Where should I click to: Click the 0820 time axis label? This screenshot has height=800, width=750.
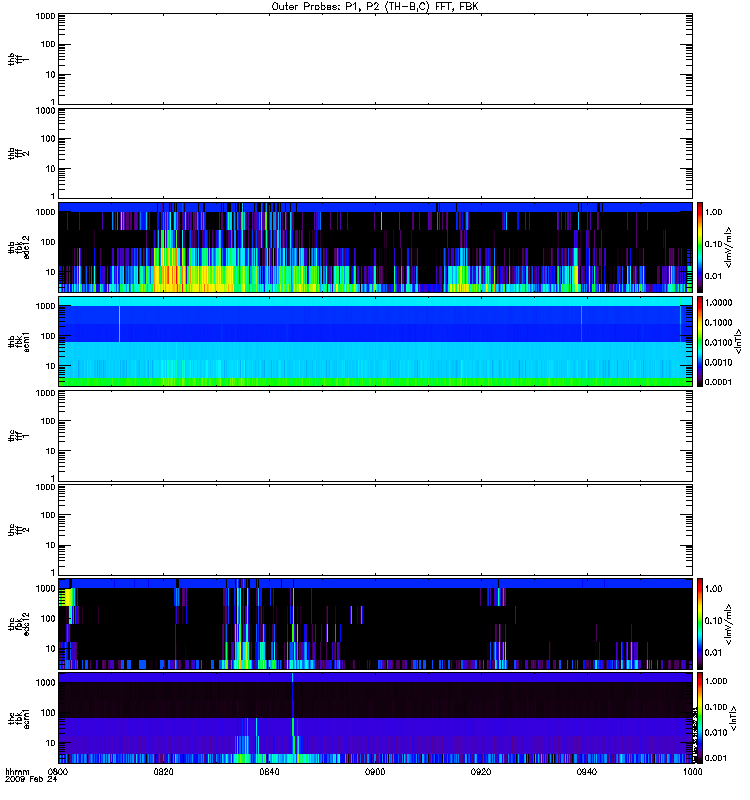click(x=163, y=772)
